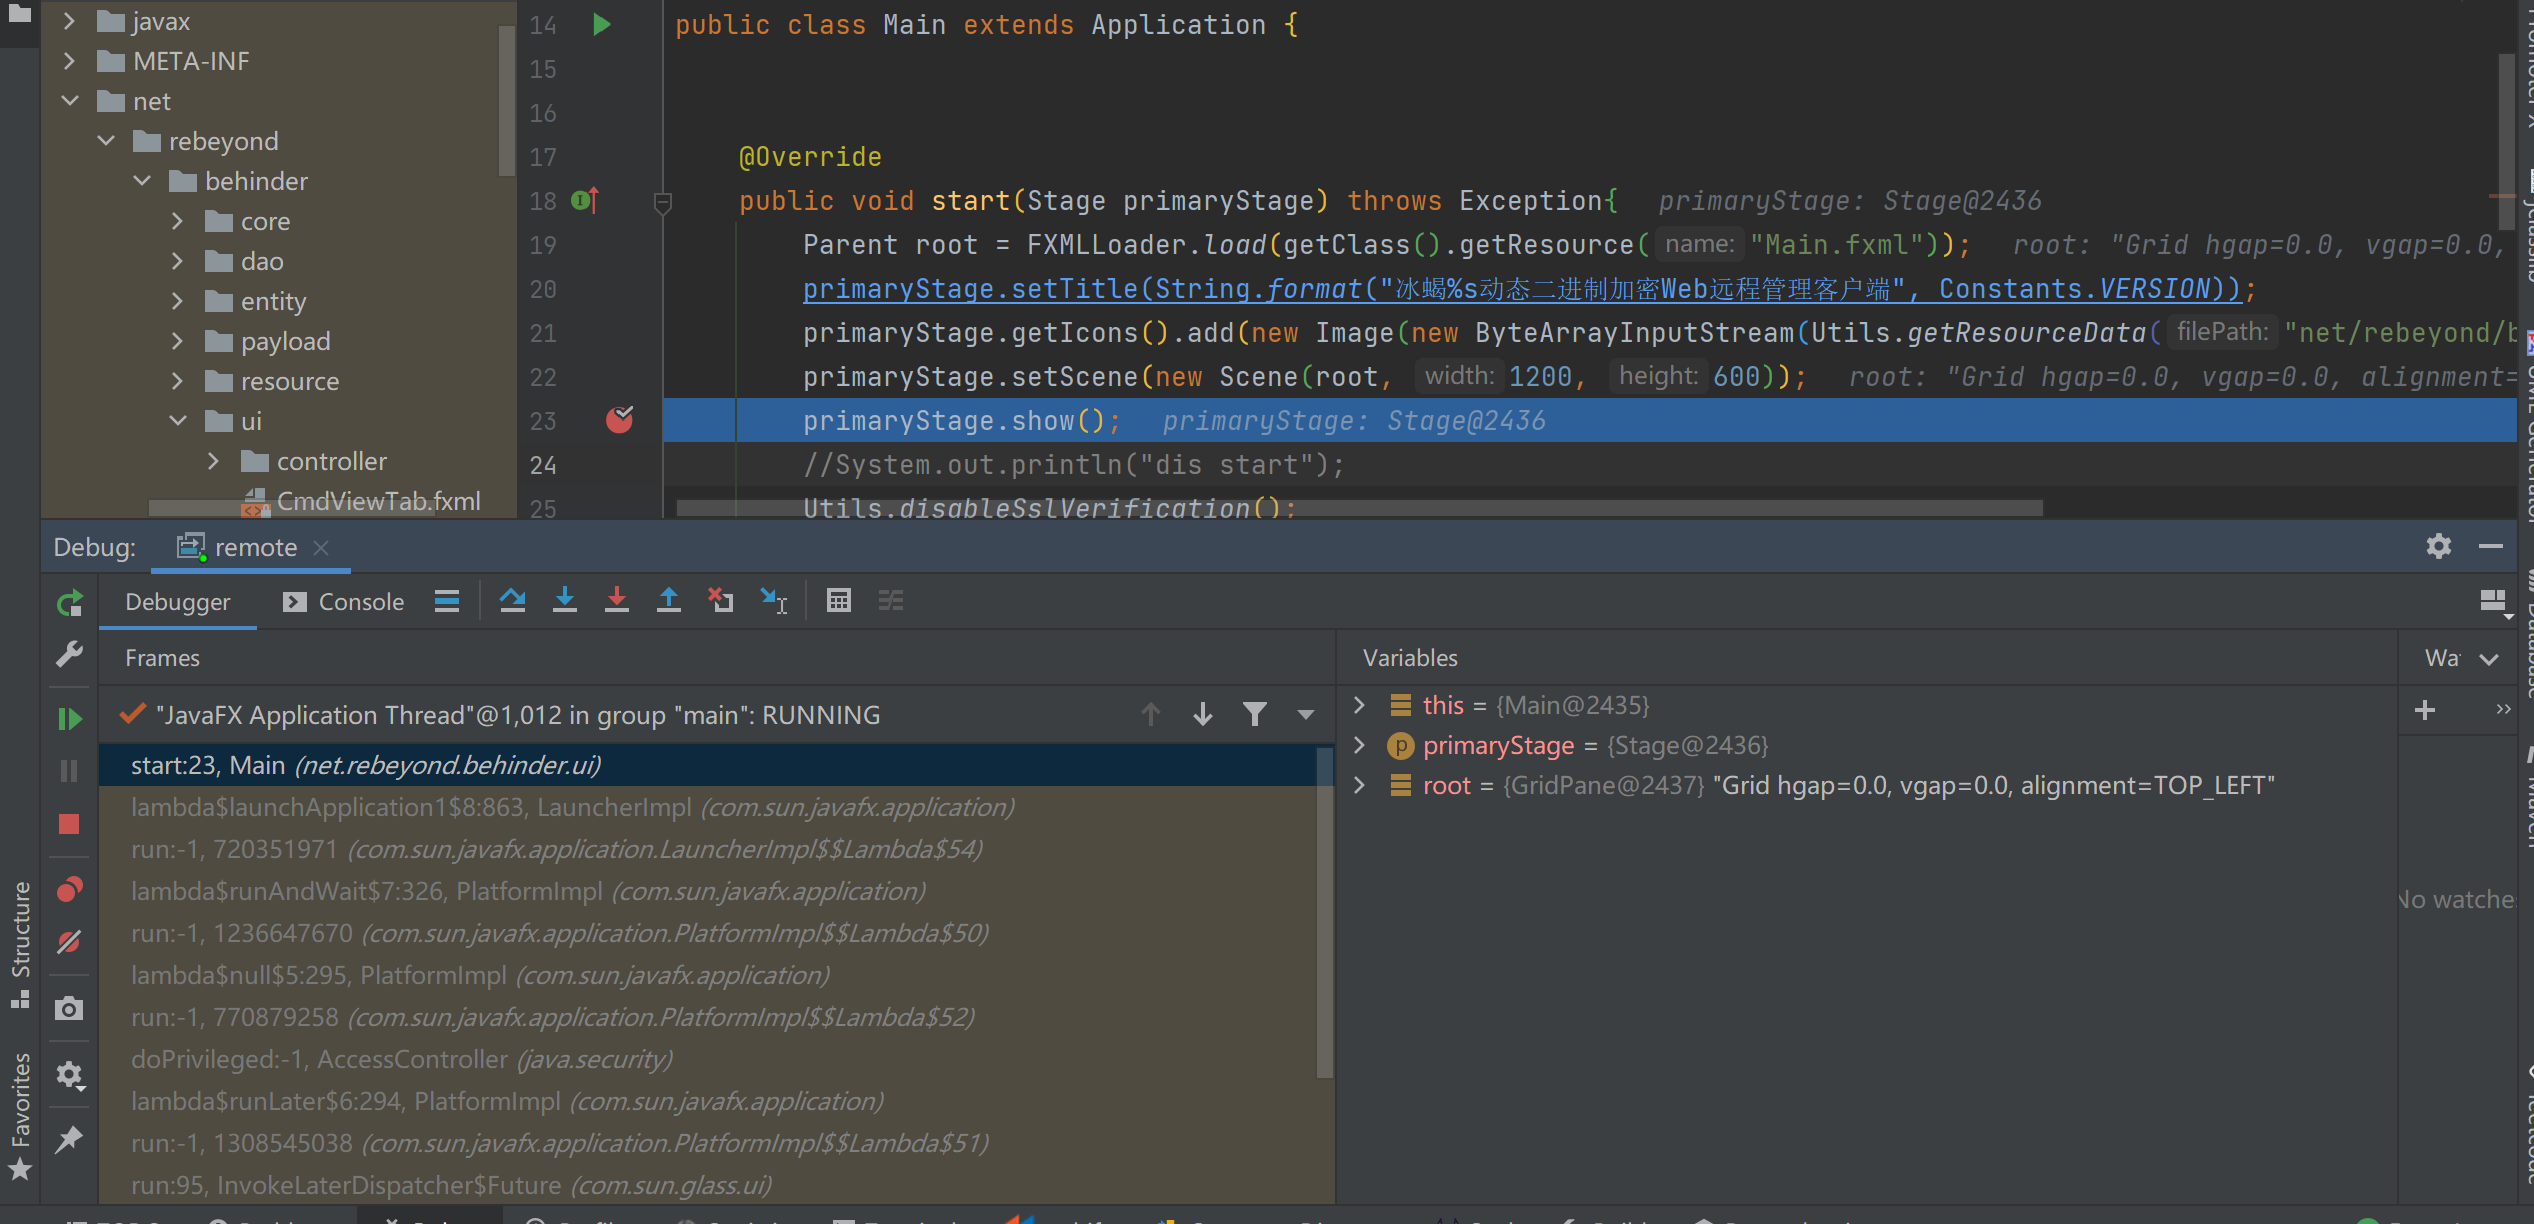The height and width of the screenshot is (1224, 2534).
Task: Switch to Debugger tab
Action: (178, 602)
